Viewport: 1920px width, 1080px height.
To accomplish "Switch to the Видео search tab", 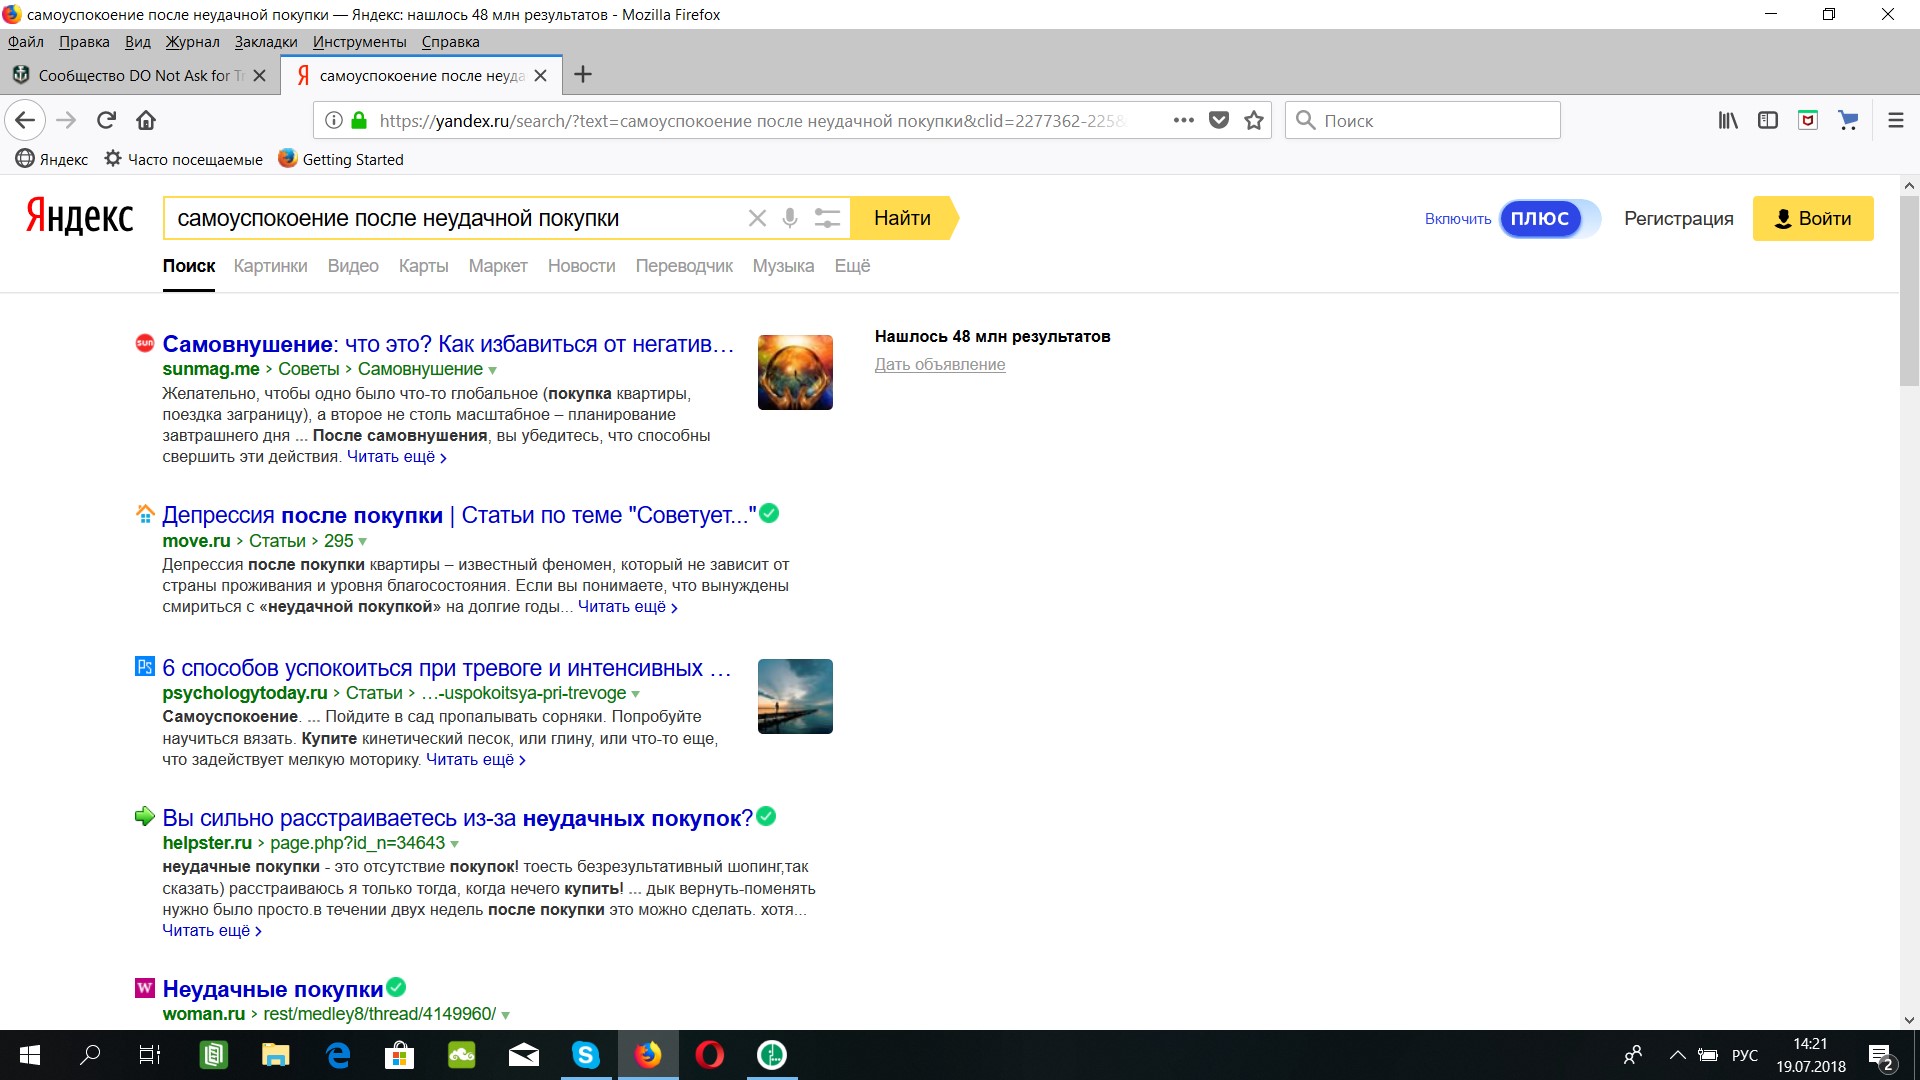I will [x=353, y=266].
